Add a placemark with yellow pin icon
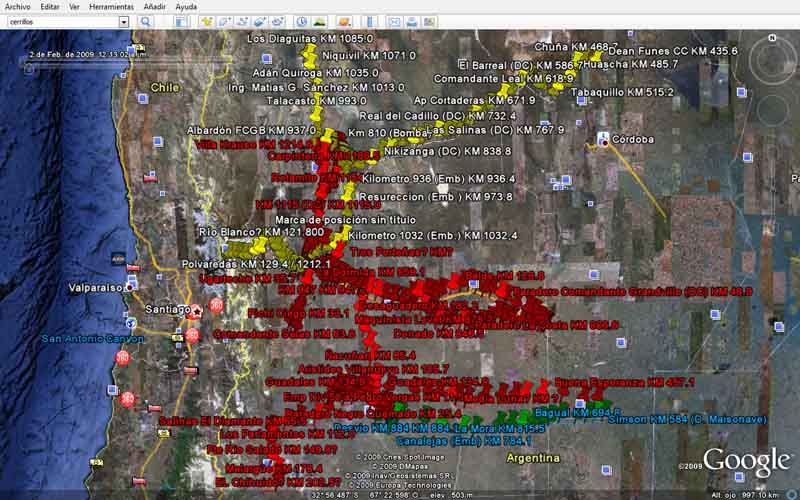Screen dimensions: 800x500 [207, 21]
